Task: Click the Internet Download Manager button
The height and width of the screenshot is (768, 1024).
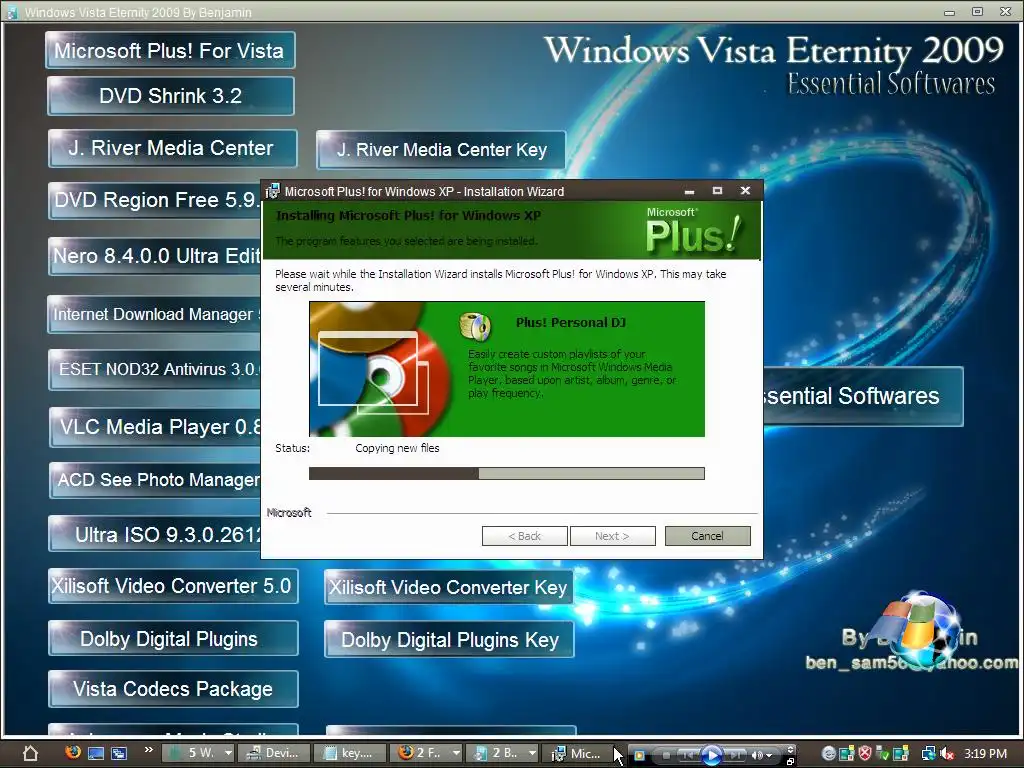Action: (x=155, y=314)
